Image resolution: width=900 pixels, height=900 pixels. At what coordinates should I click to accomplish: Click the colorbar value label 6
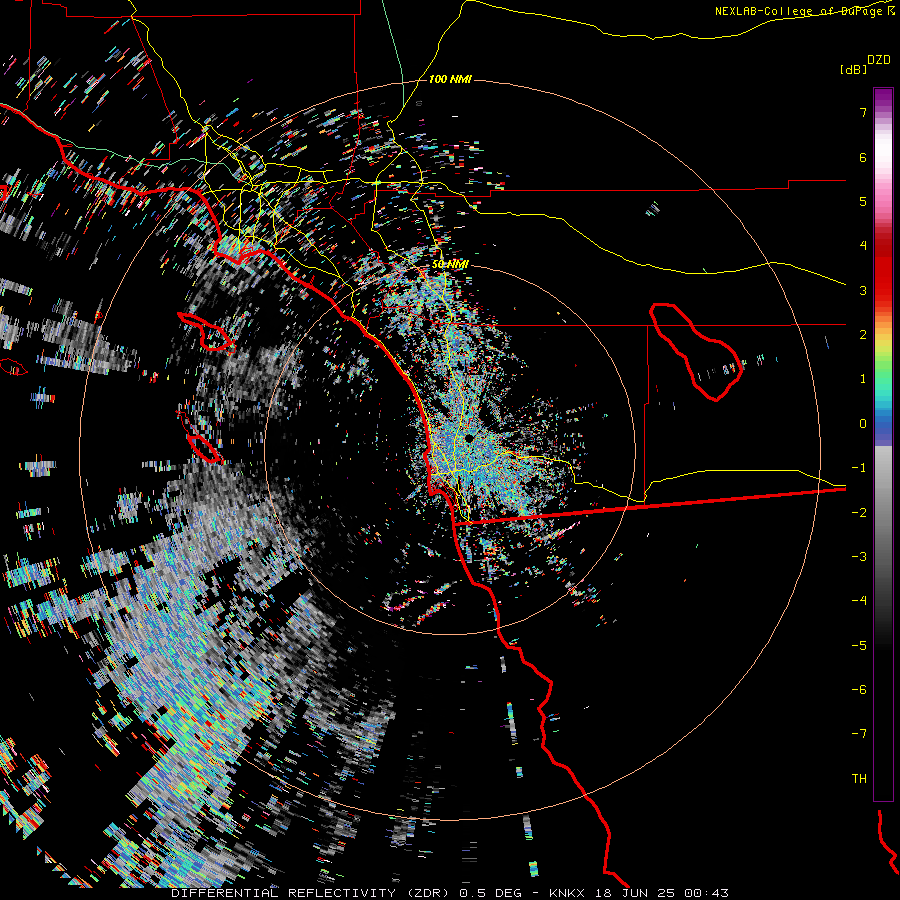[863, 157]
